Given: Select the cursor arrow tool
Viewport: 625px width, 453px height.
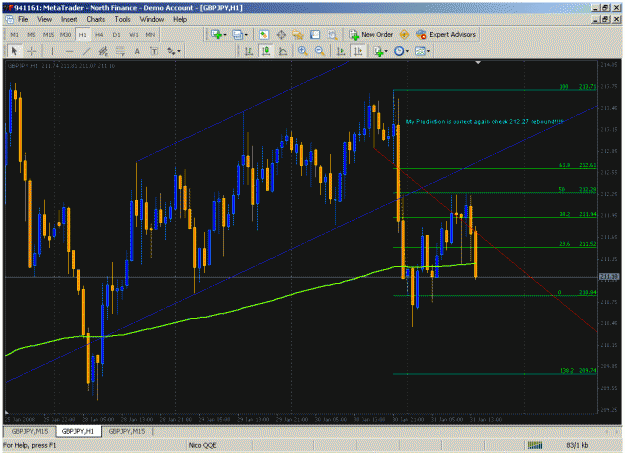Looking at the screenshot, I should (14, 51).
